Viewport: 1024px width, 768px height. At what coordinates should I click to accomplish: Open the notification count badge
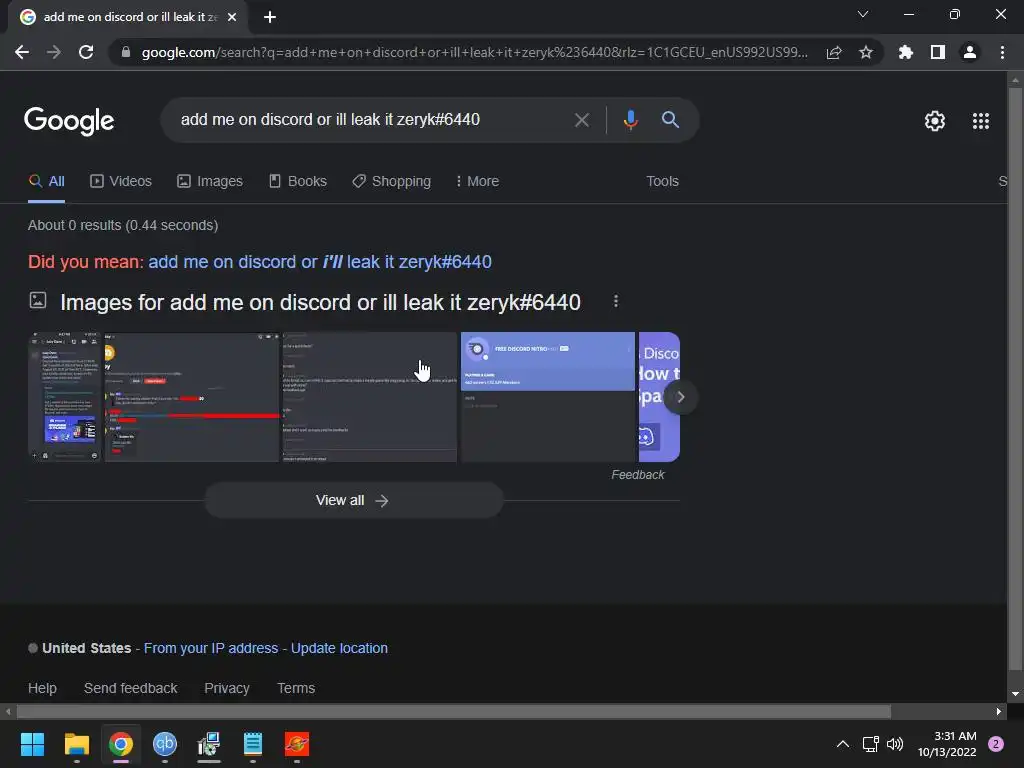pos(996,744)
